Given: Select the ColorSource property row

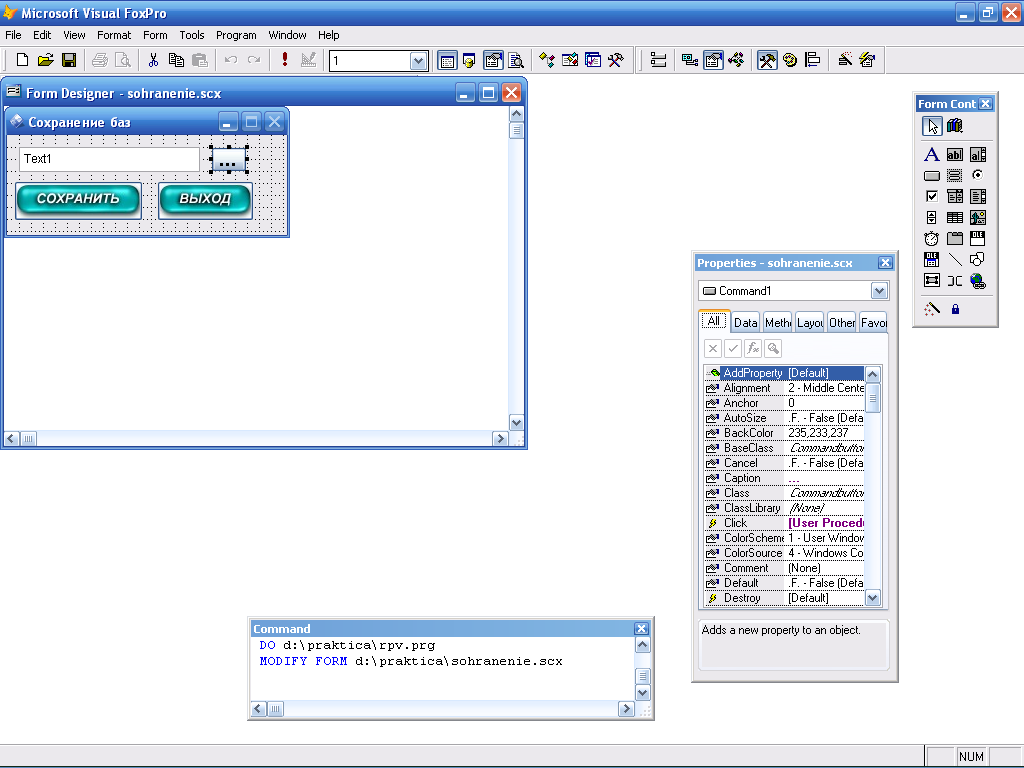Looking at the screenshot, I should point(784,553).
